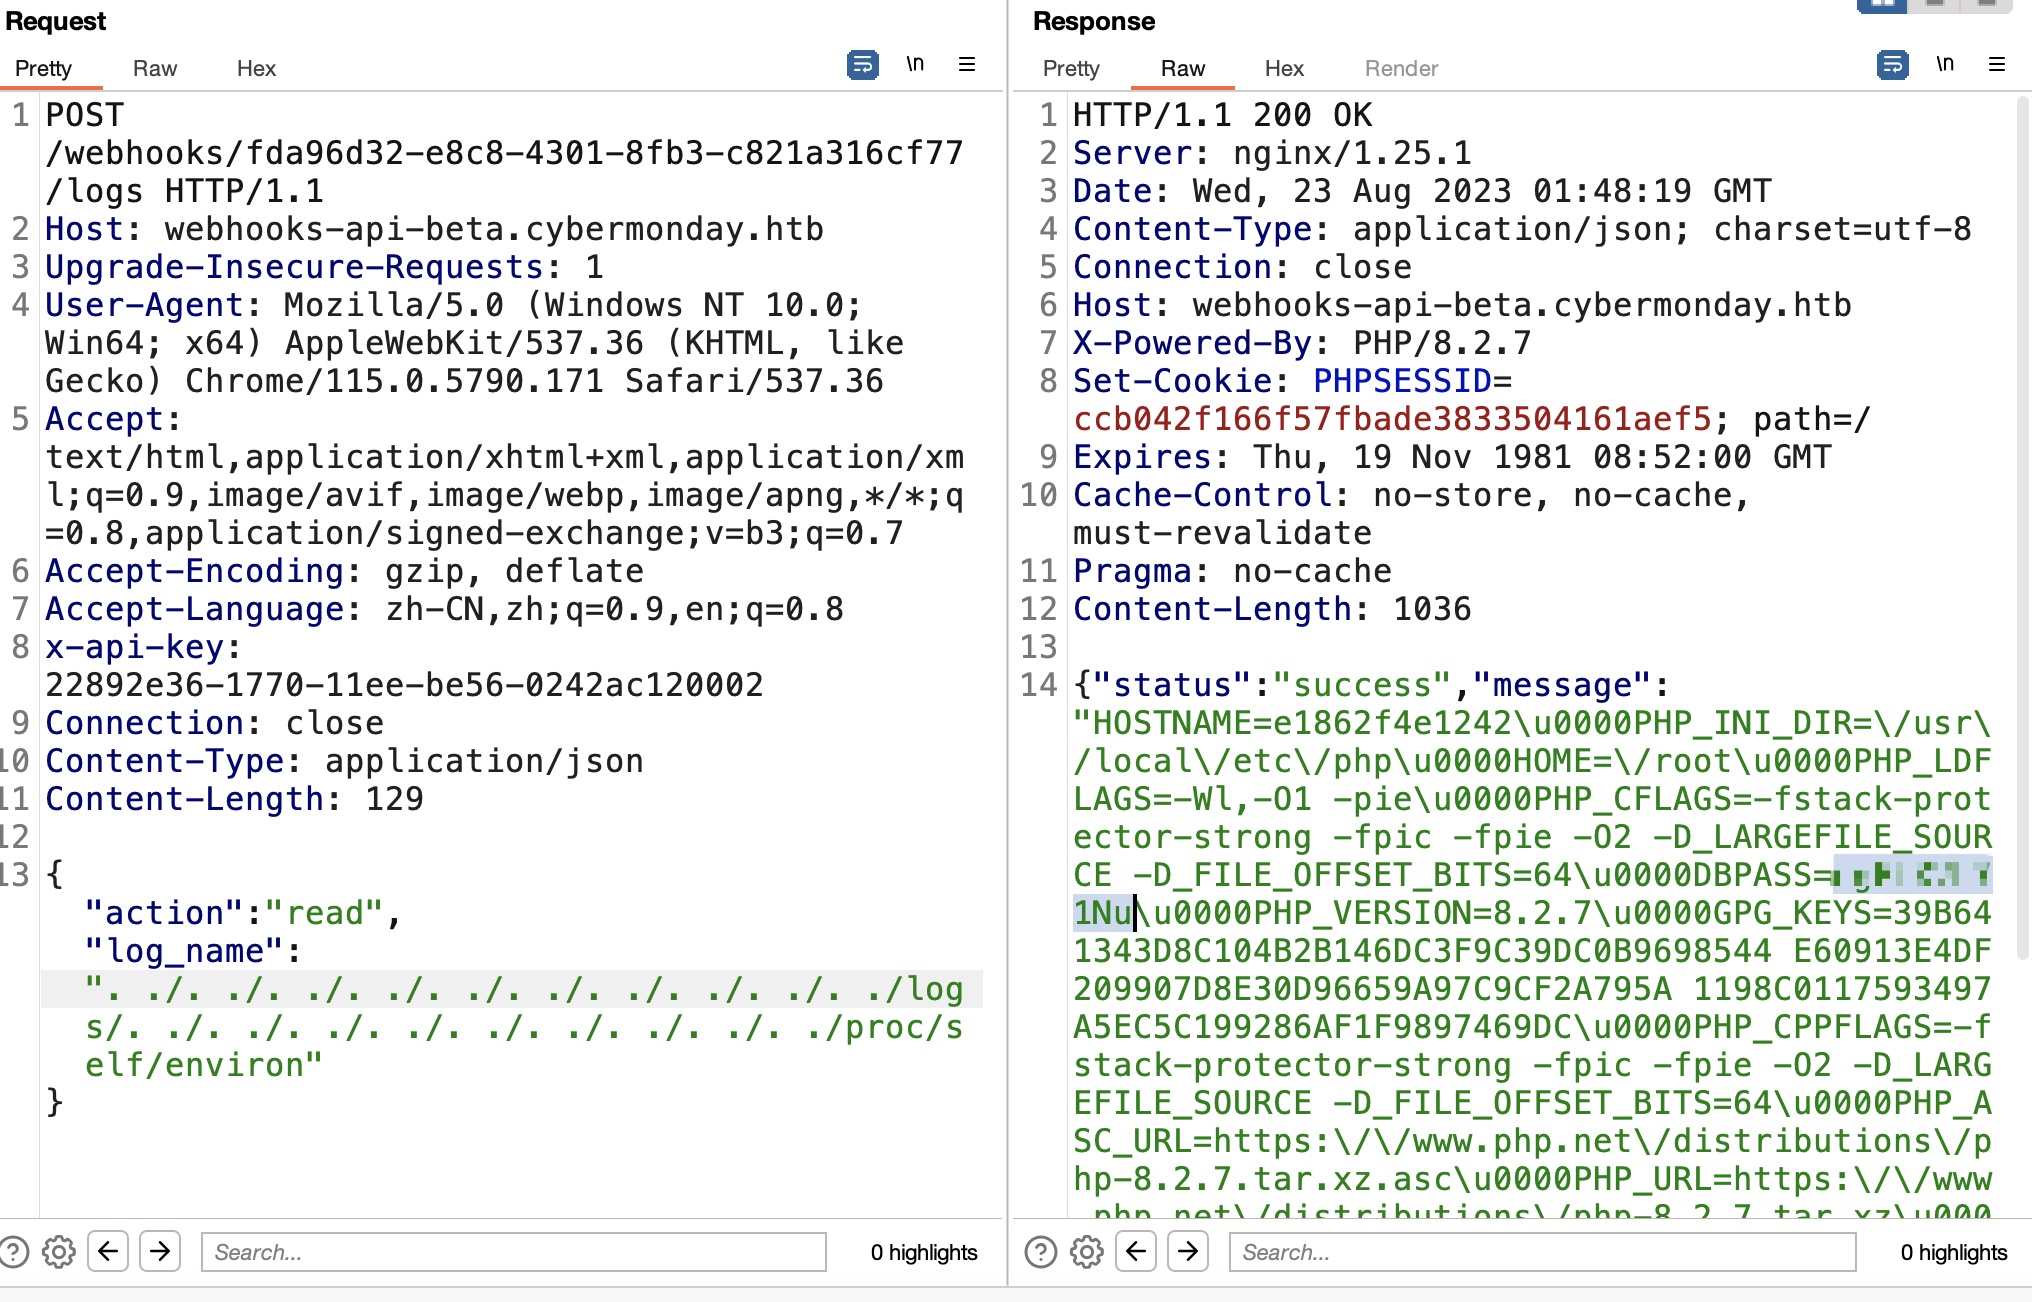Open Request panel hamburger options menu
2032x1302 pixels.
[967, 65]
